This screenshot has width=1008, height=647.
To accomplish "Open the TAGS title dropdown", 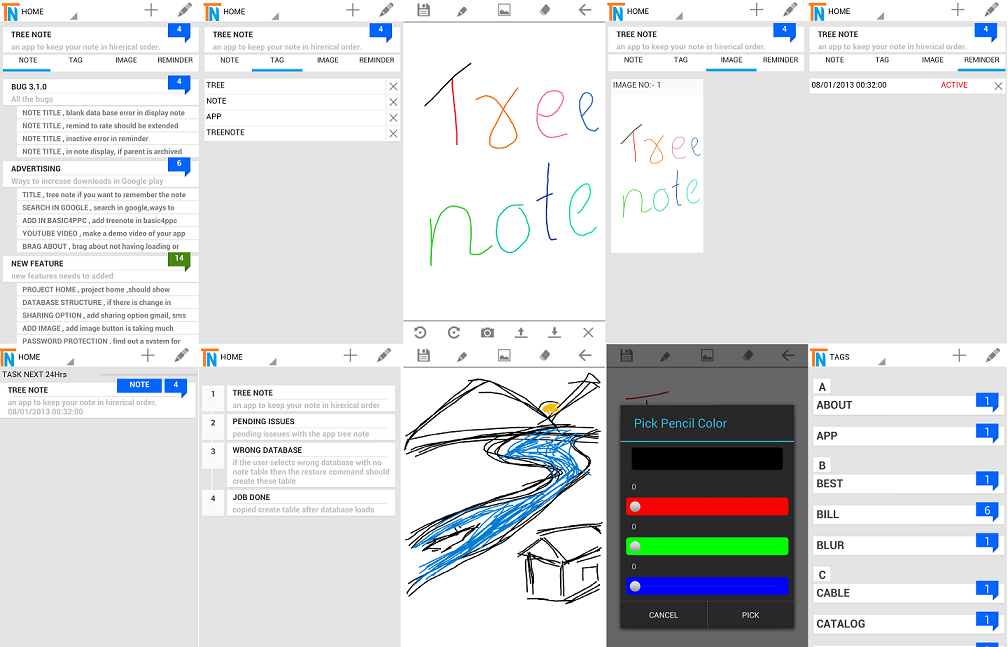I will coord(848,357).
